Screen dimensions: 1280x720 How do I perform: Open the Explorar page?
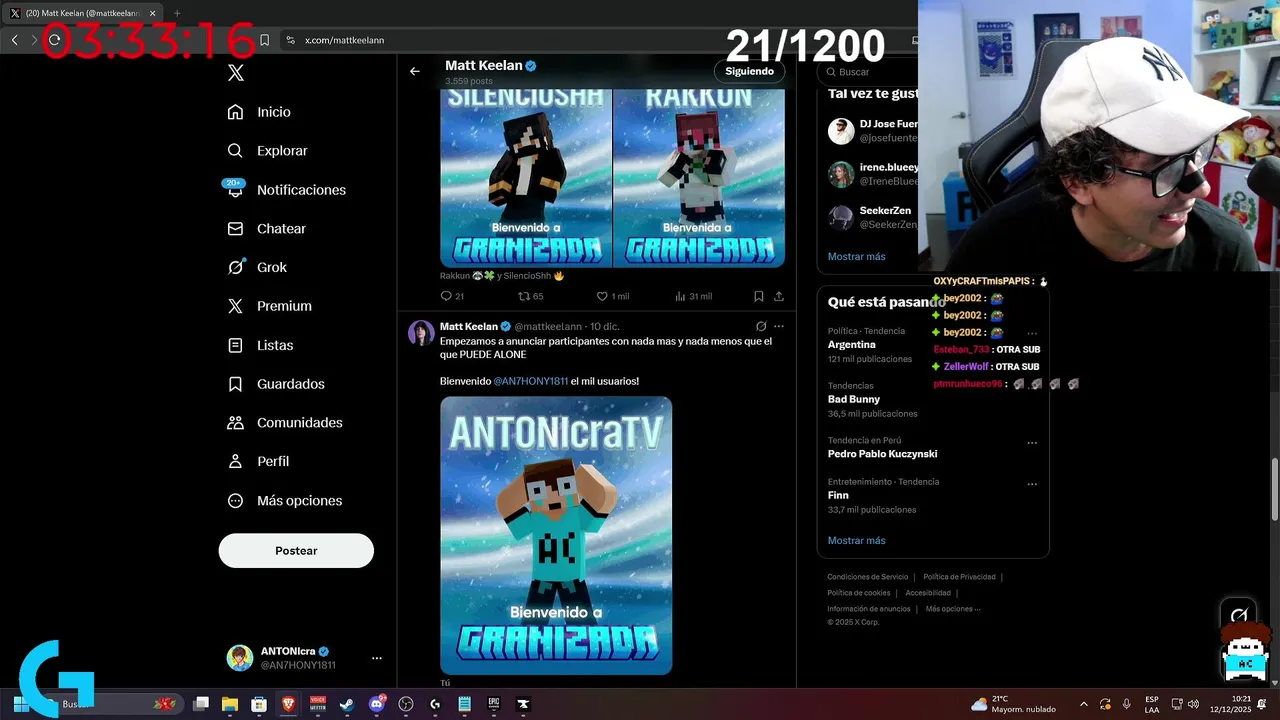pyautogui.click(x=267, y=151)
